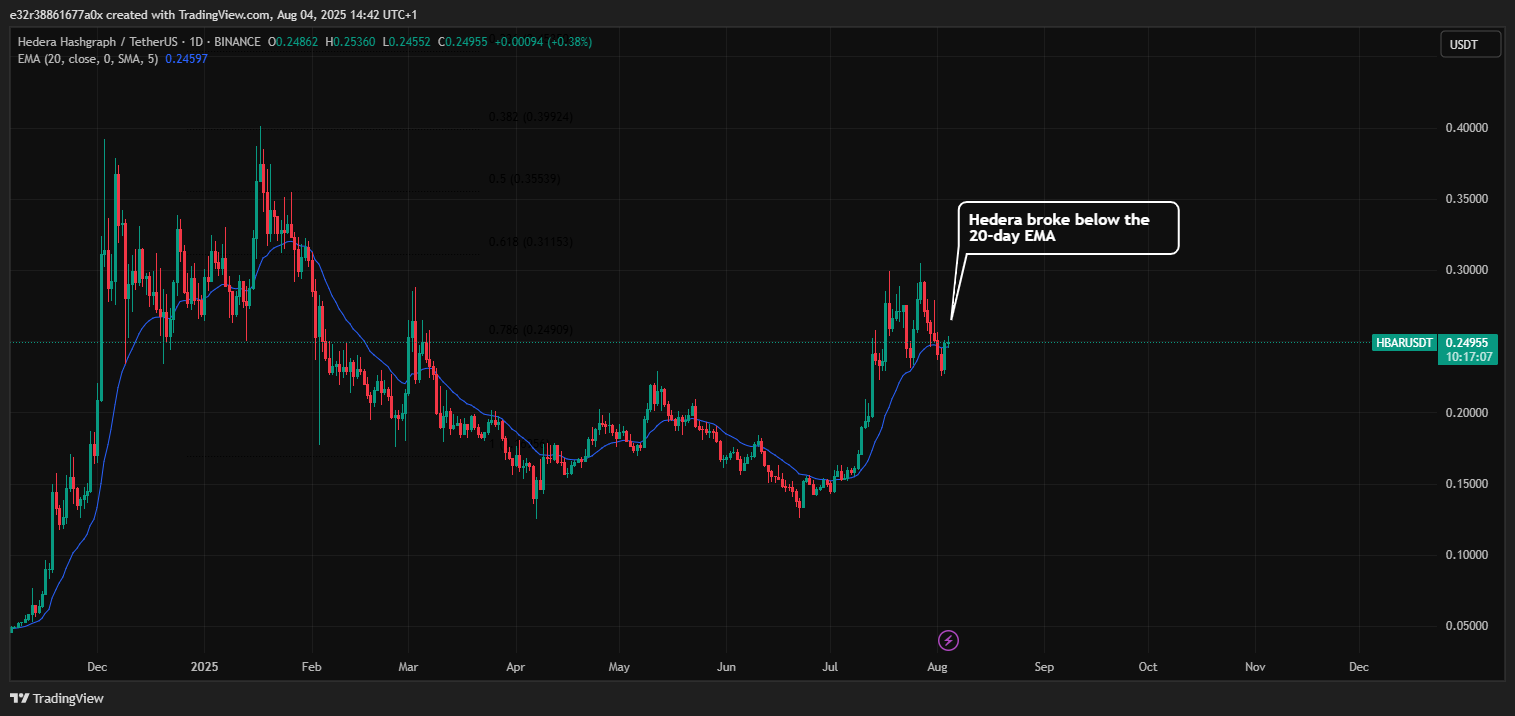Click the purple lightning event icon
This screenshot has width=1515, height=716.
click(x=949, y=640)
